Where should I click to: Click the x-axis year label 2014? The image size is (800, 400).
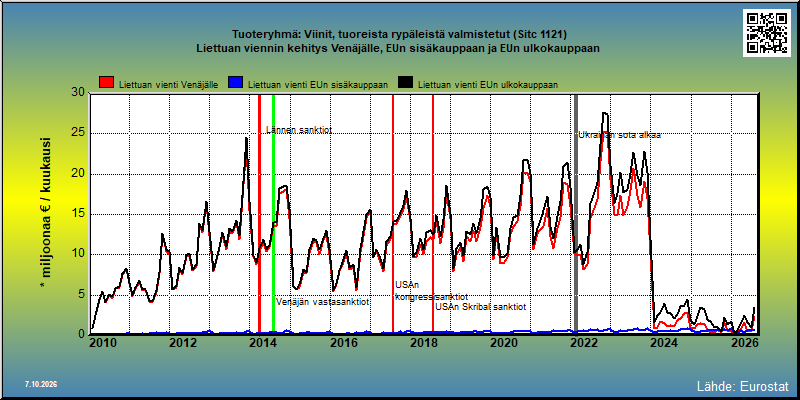coord(263,343)
